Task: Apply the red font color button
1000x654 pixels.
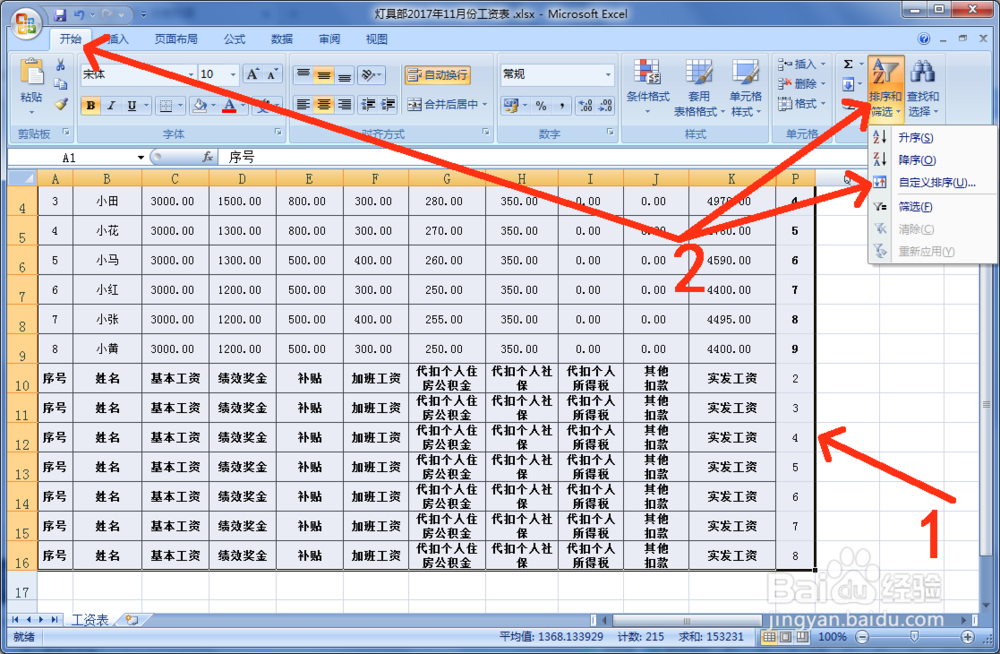Action: tap(229, 105)
